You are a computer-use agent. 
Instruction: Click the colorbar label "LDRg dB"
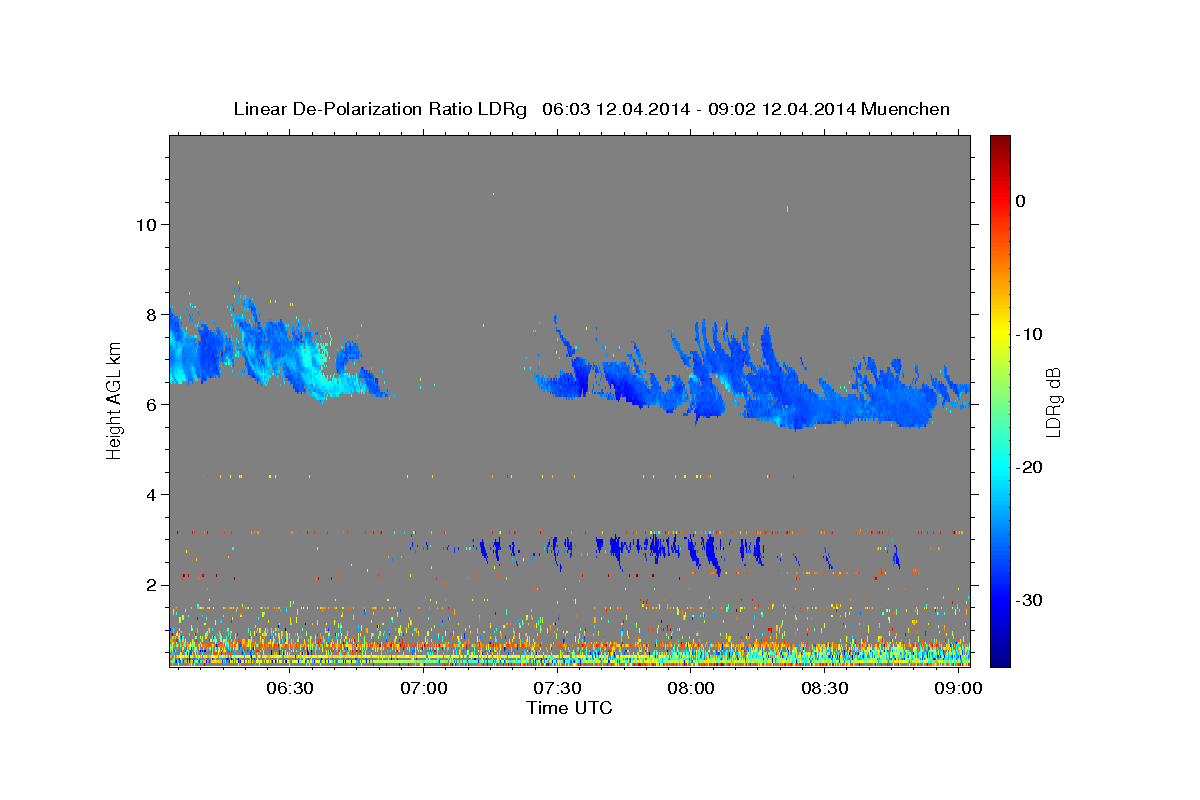(x=1052, y=401)
